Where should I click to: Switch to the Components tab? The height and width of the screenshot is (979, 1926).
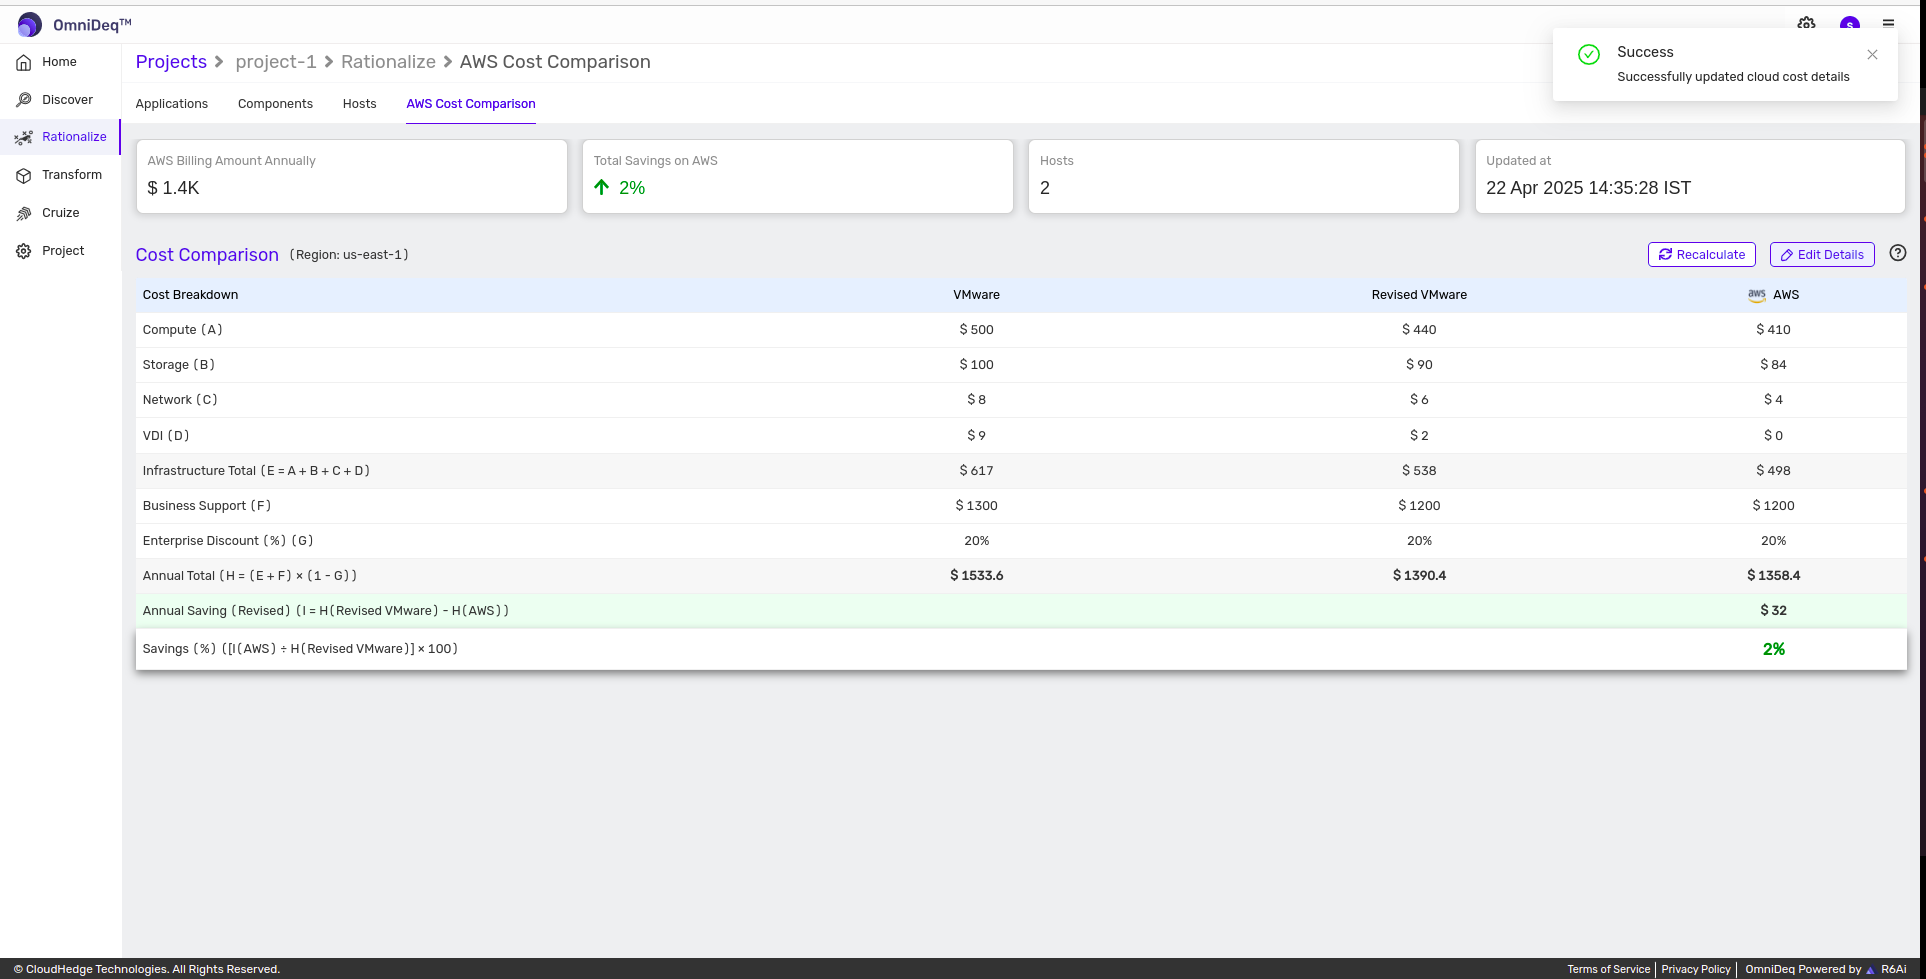coord(275,104)
